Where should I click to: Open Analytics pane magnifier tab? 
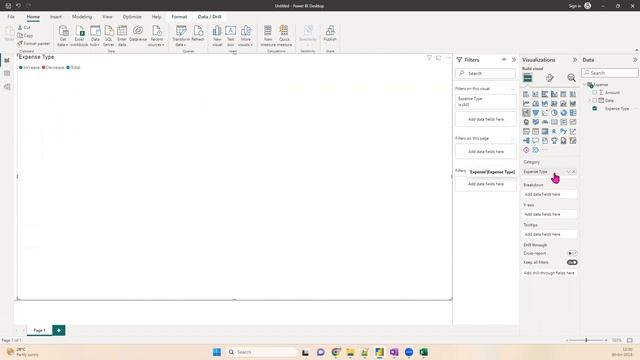(x=571, y=78)
